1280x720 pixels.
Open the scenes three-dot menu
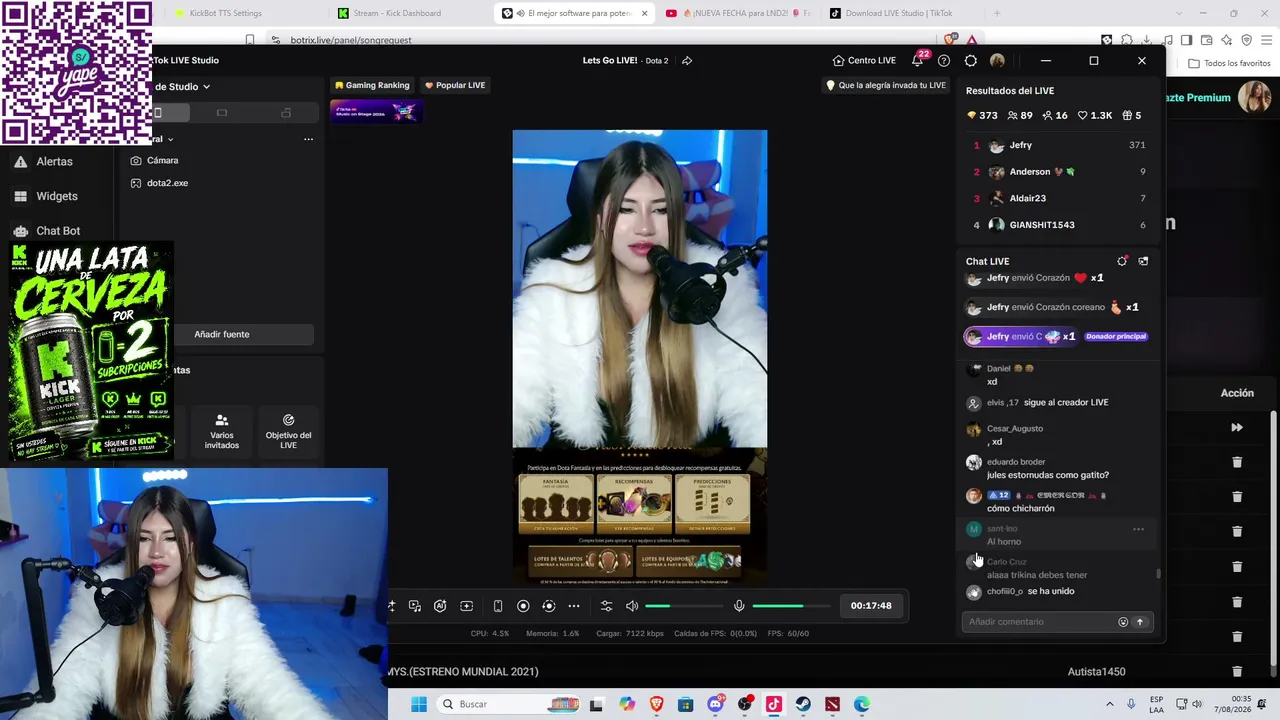(x=308, y=139)
